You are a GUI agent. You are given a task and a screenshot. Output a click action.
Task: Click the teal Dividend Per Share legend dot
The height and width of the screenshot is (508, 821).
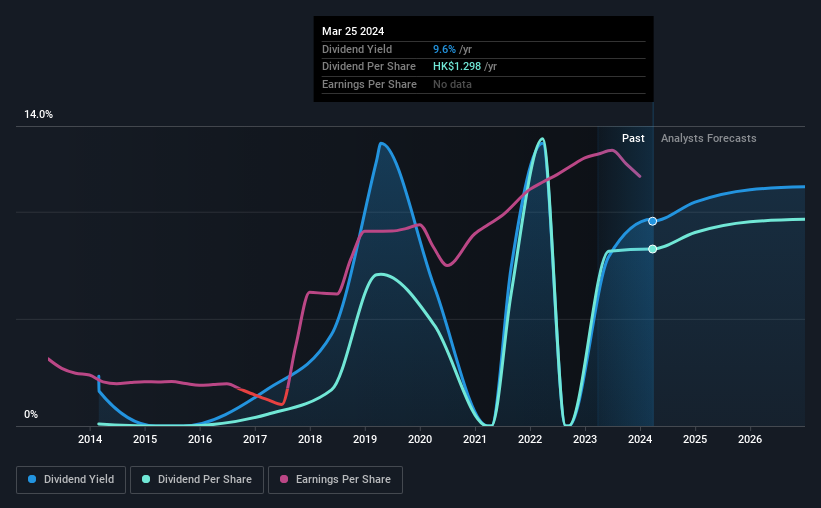point(146,479)
